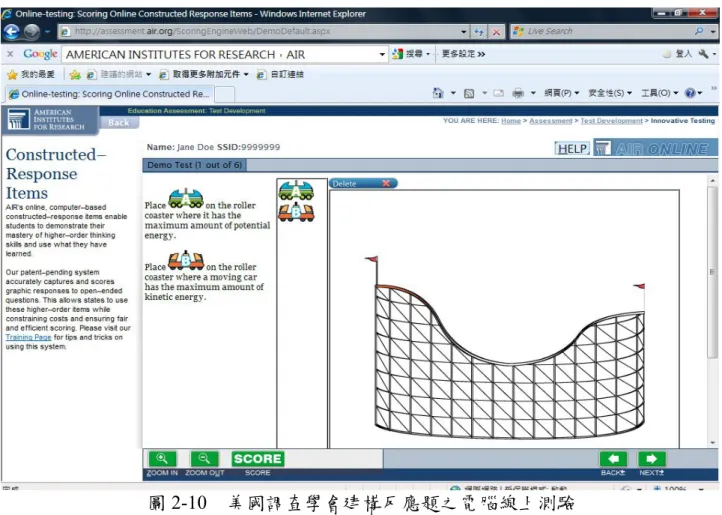Open the Google toolbar wrench settings
This screenshot has width=722, height=515.
pyautogui.click(x=704, y=54)
